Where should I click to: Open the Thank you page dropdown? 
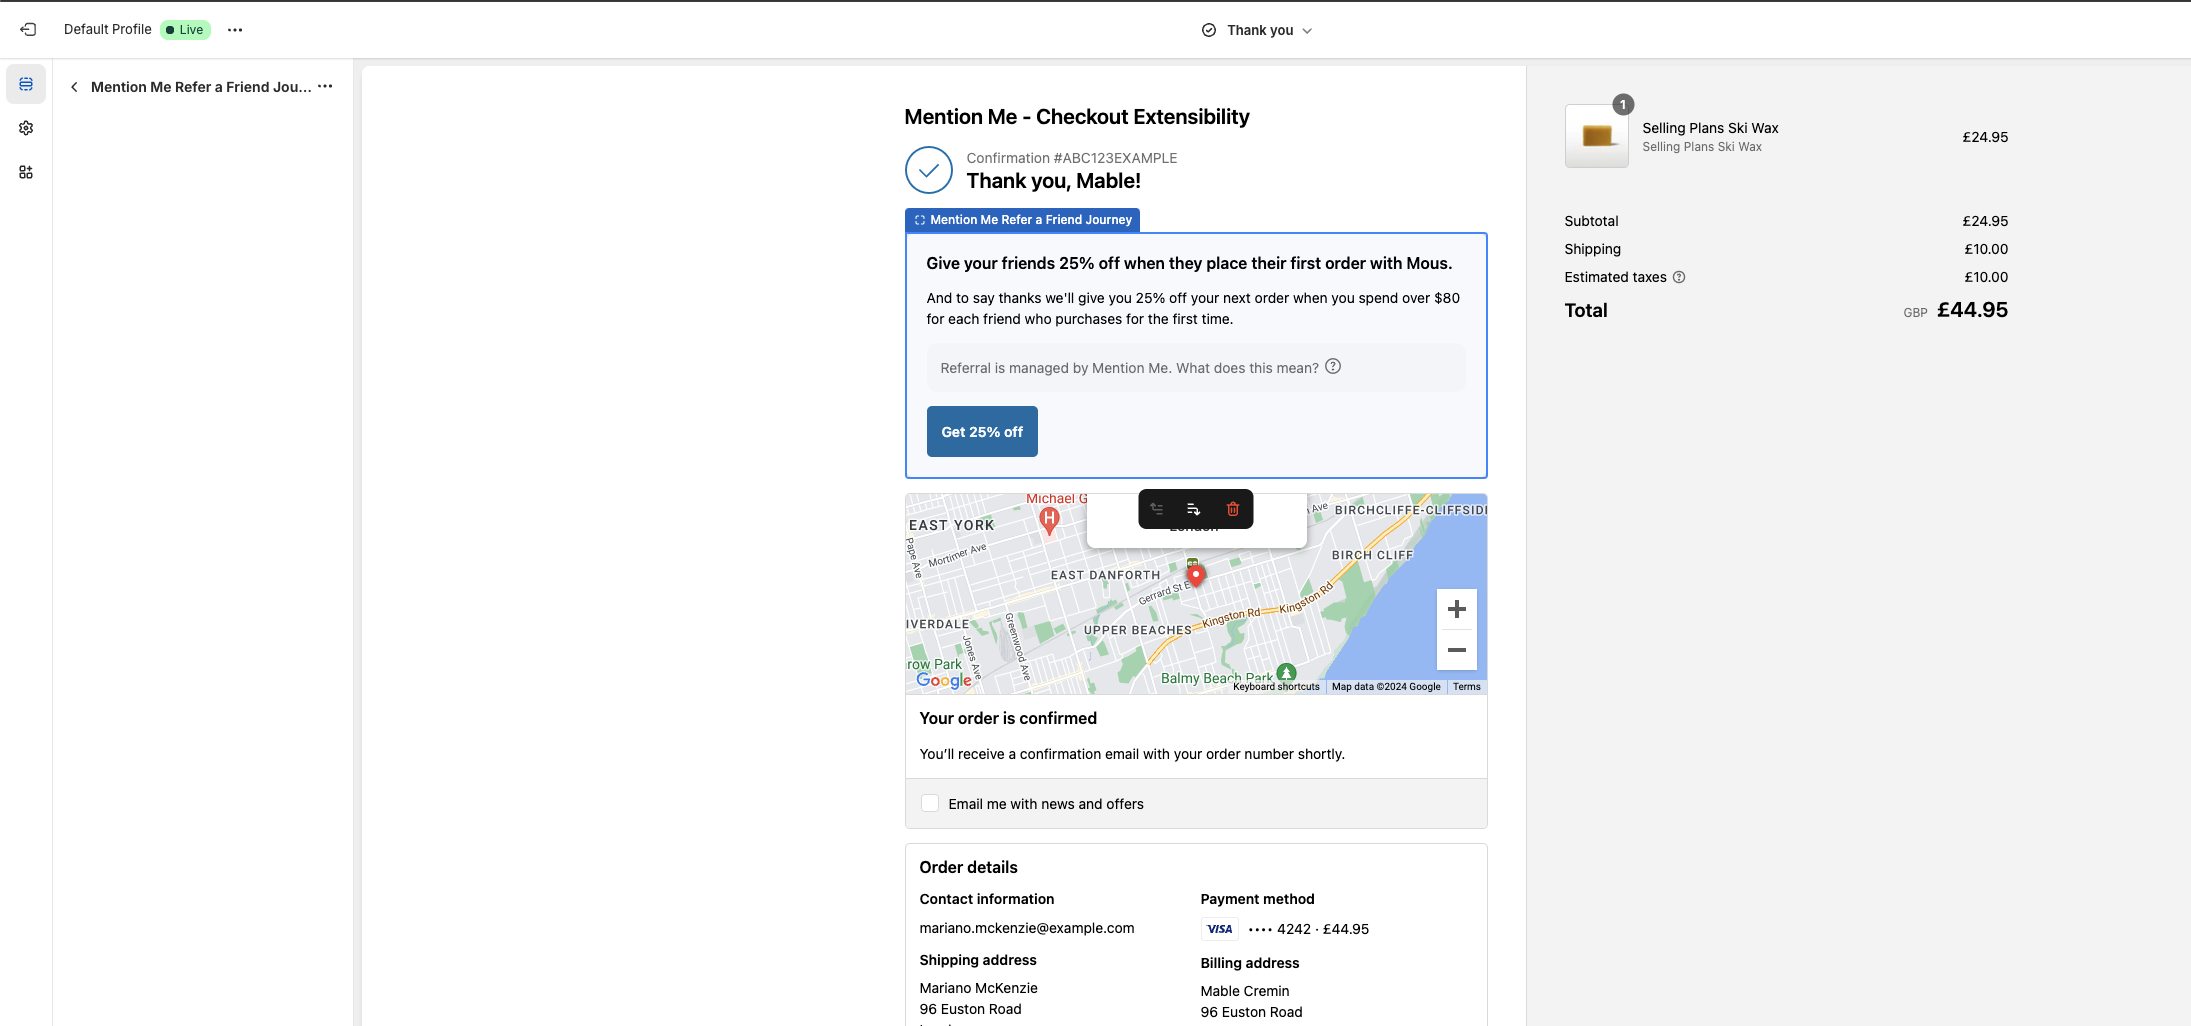pyautogui.click(x=1257, y=30)
